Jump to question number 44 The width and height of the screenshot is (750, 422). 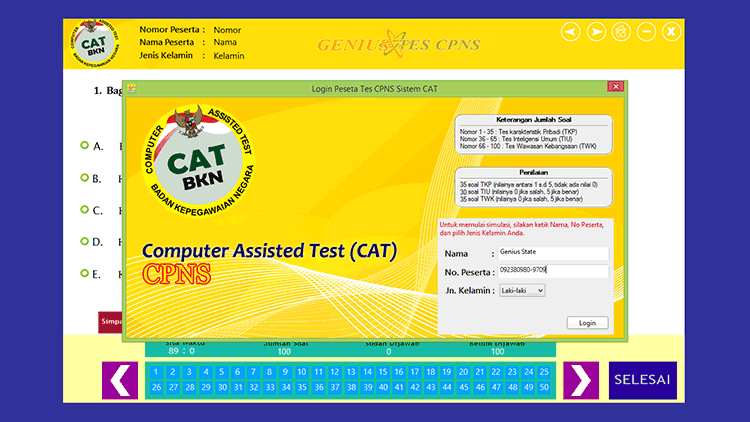pyautogui.click(x=447, y=388)
